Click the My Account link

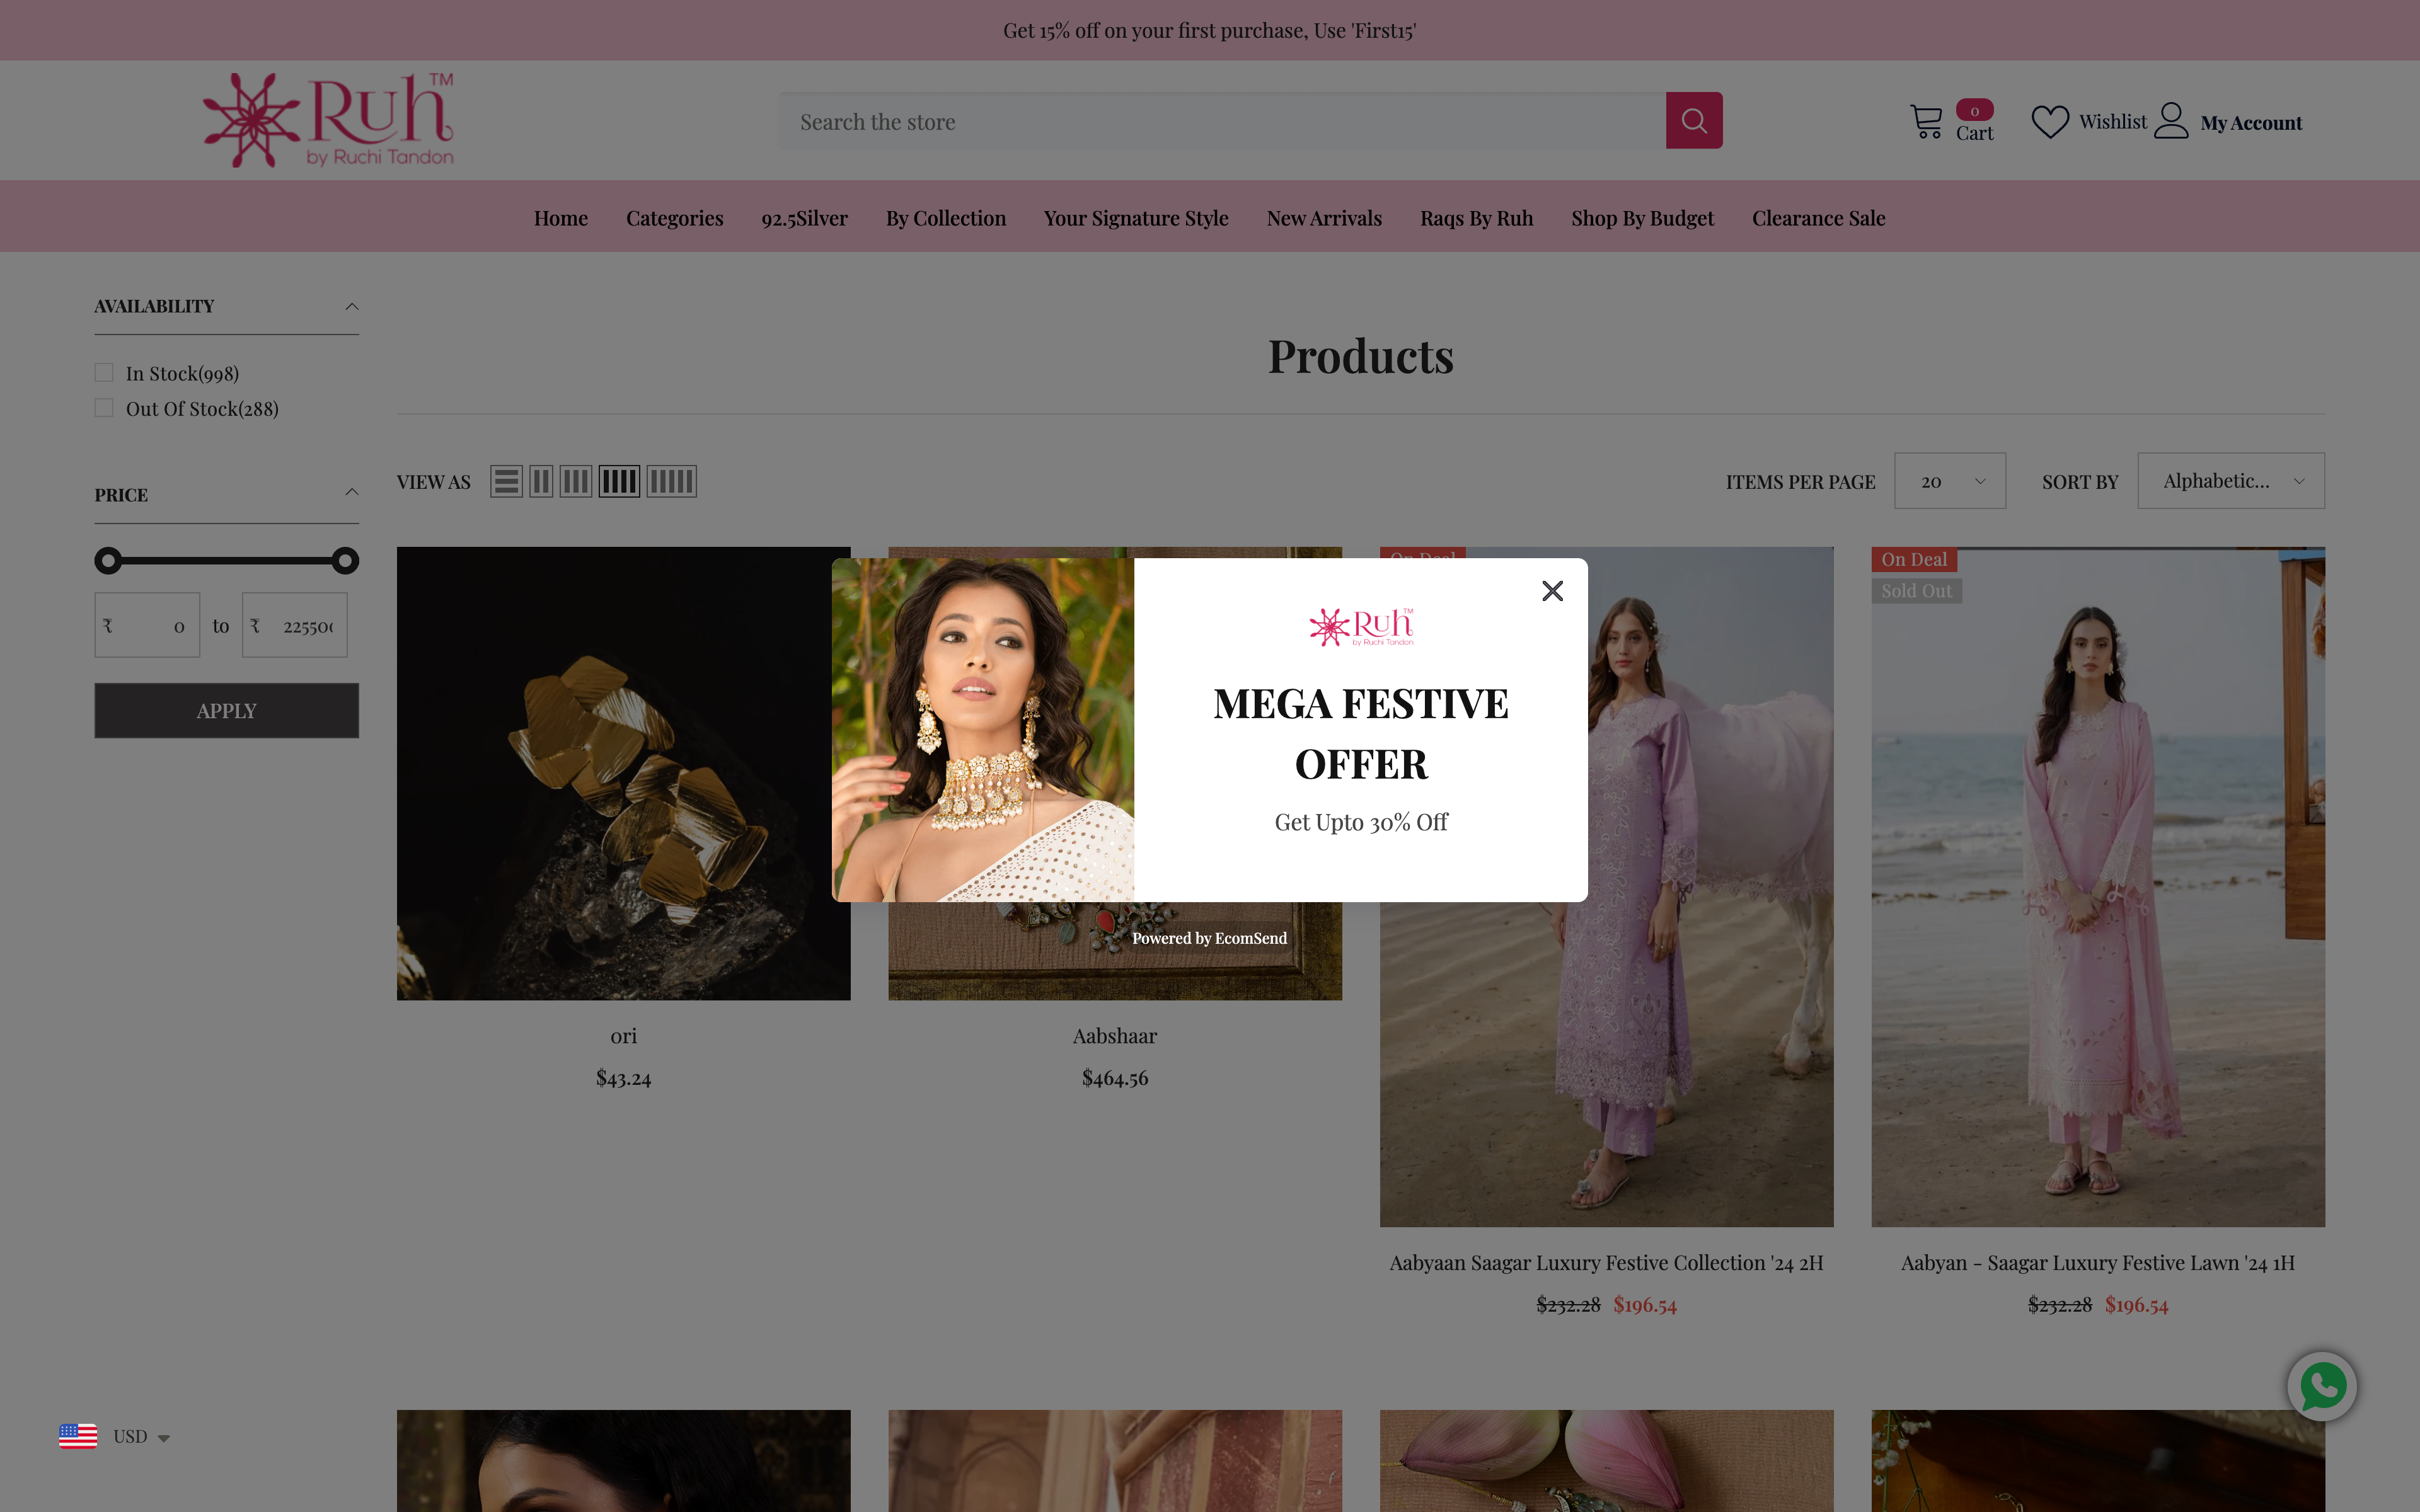pos(2250,123)
